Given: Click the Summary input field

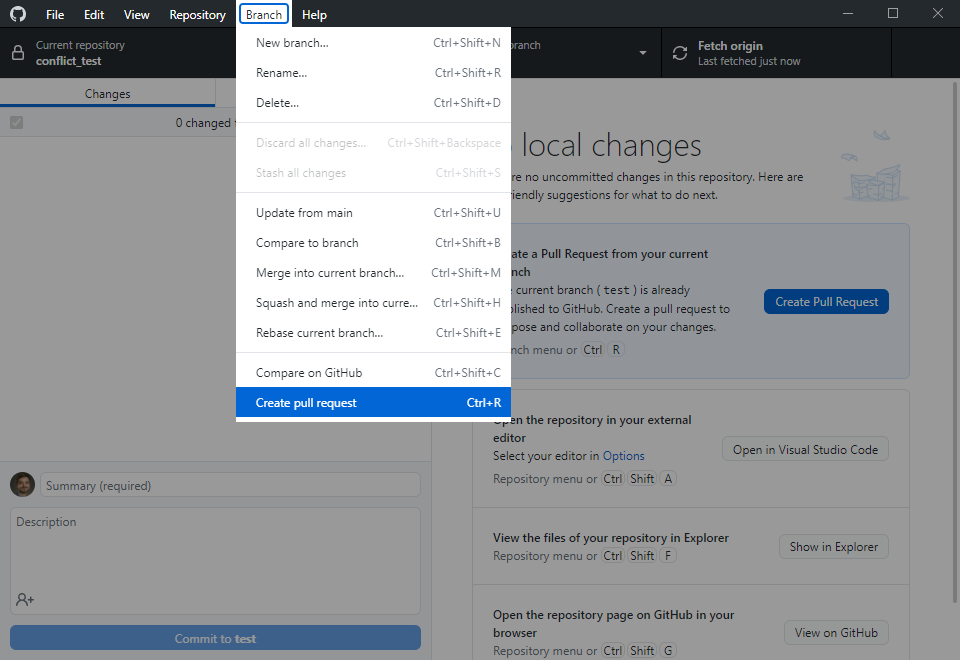Looking at the screenshot, I should click(230, 485).
